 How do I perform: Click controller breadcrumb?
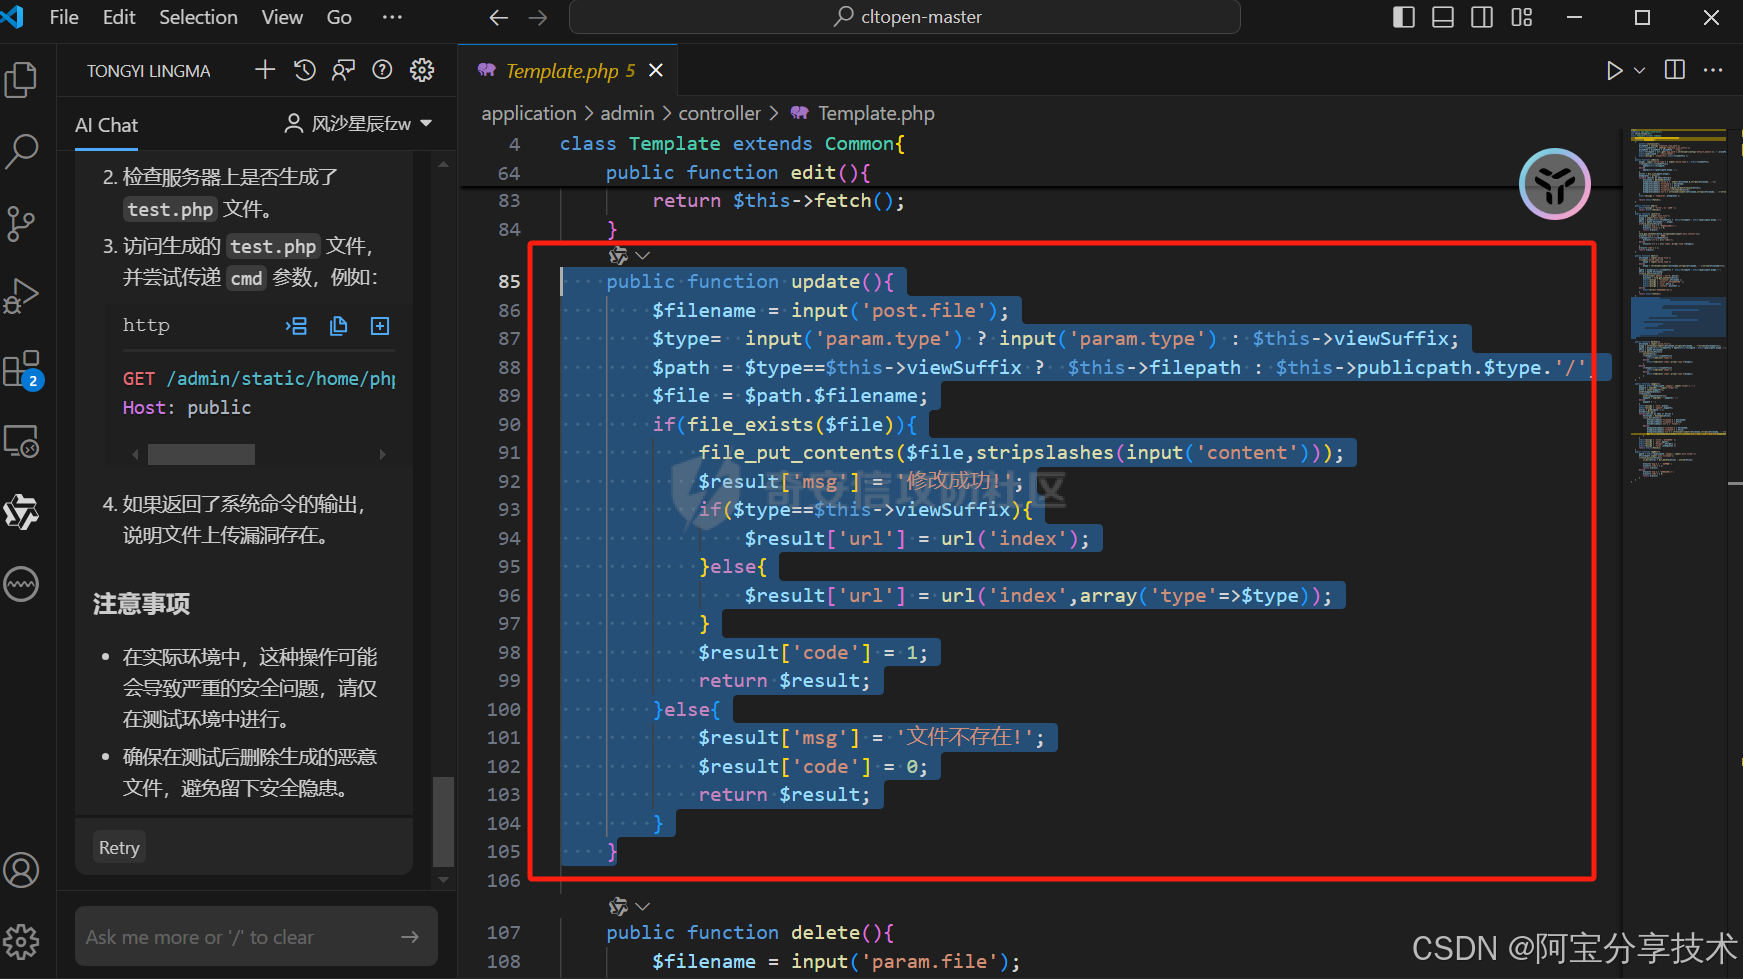pos(719,113)
